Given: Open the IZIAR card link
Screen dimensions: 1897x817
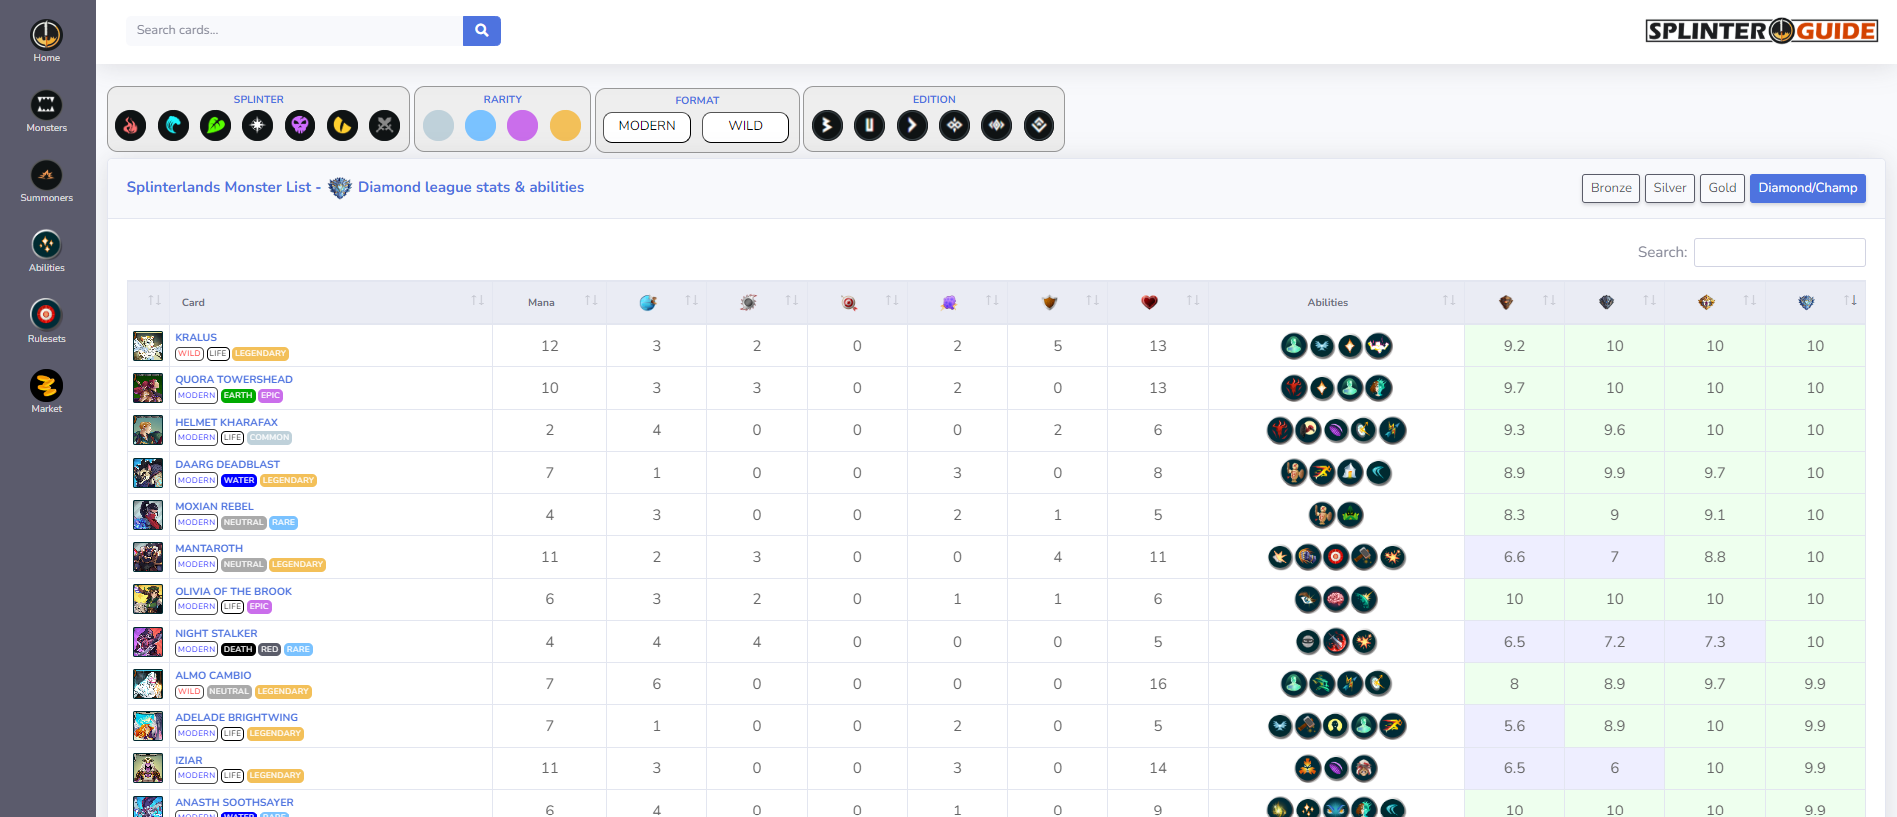Looking at the screenshot, I should [189, 761].
